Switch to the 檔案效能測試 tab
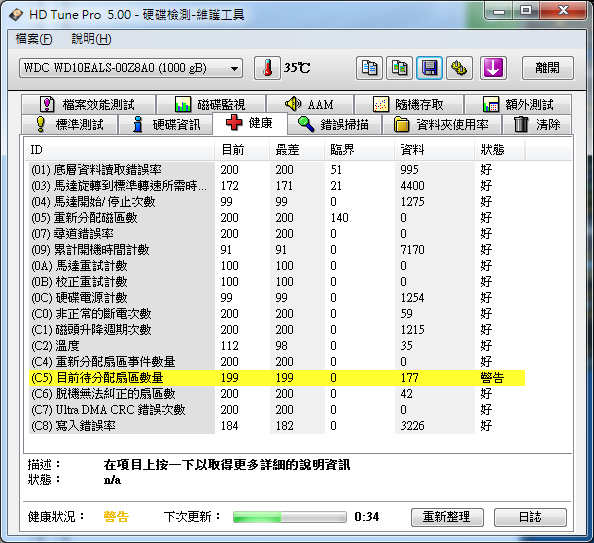Image resolution: width=594 pixels, height=543 pixels. (x=88, y=104)
